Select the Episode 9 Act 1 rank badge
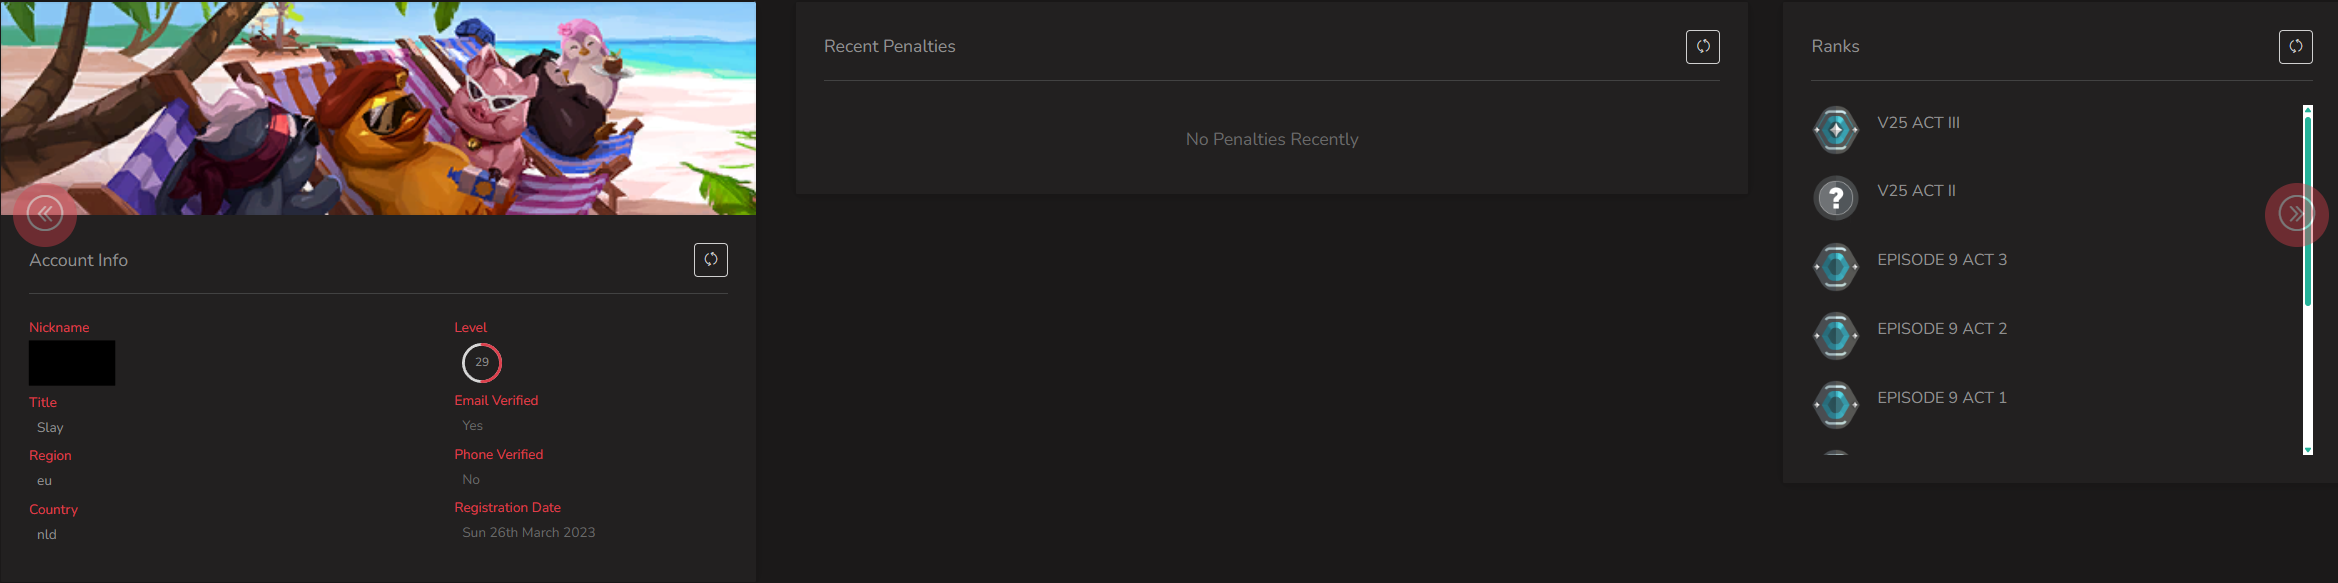 (1836, 405)
